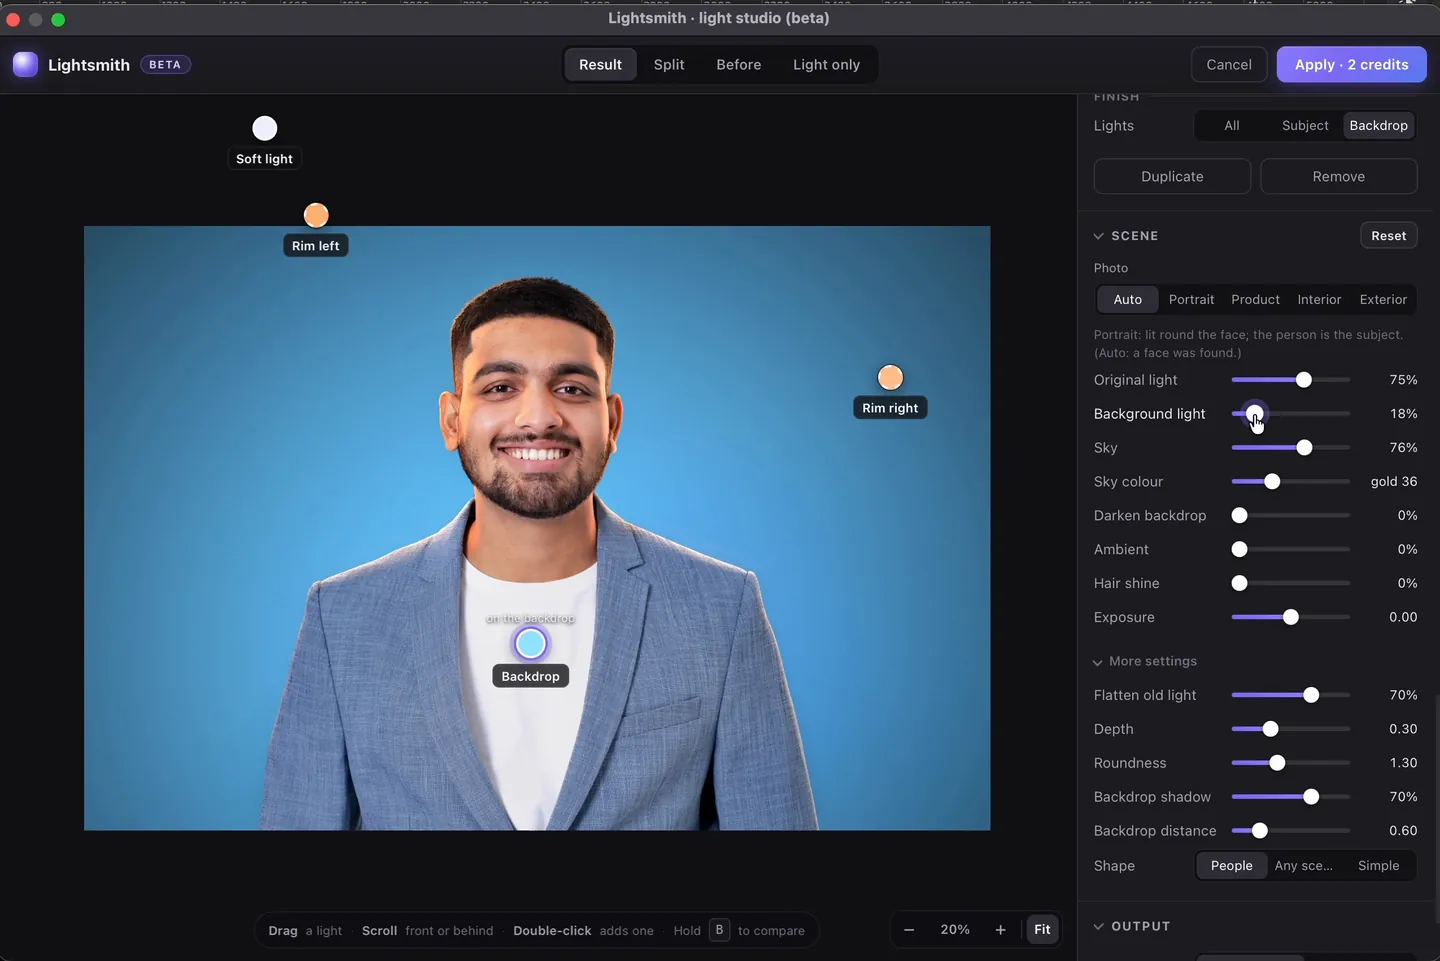
Task: Set Photo type to Exterior
Action: pyautogui.click(x=1383, y=300)
